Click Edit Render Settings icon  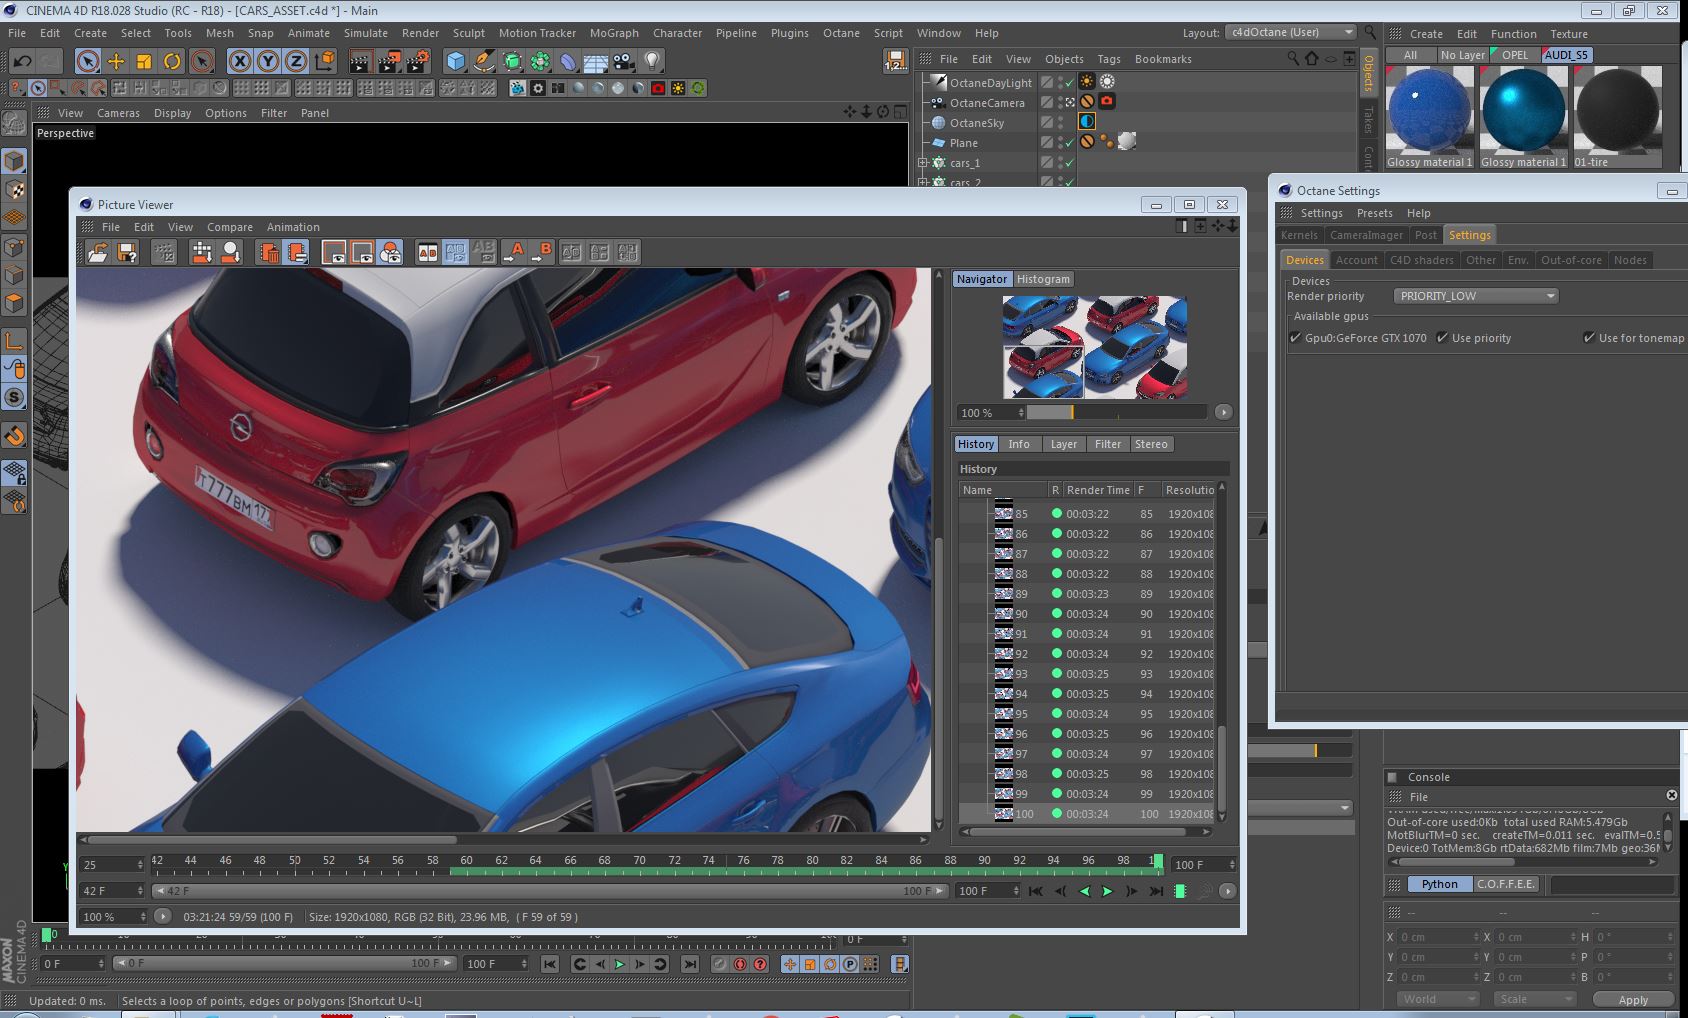coord(416,62)
